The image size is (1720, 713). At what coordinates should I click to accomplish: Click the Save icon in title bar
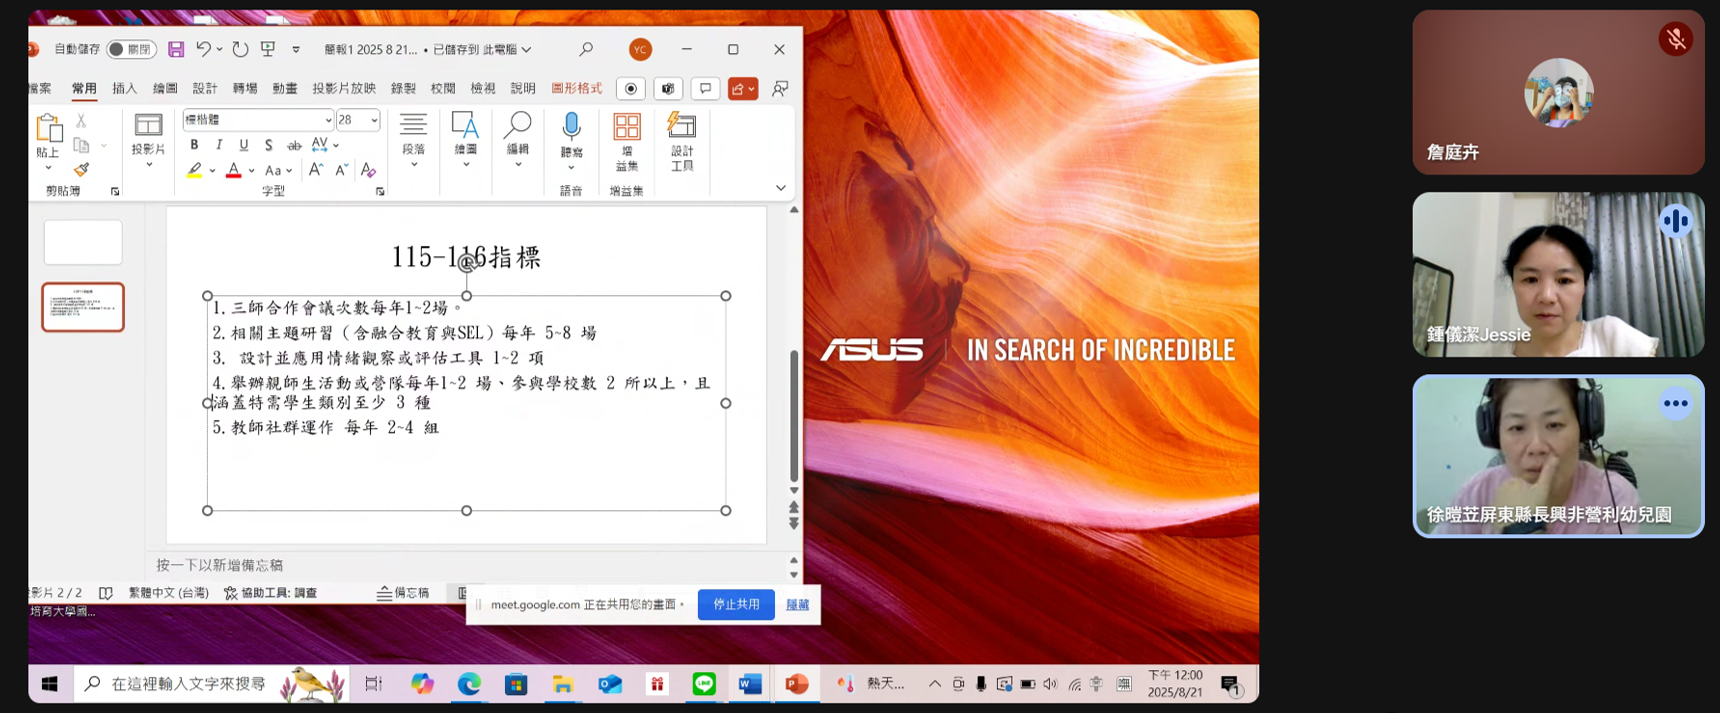176,49
